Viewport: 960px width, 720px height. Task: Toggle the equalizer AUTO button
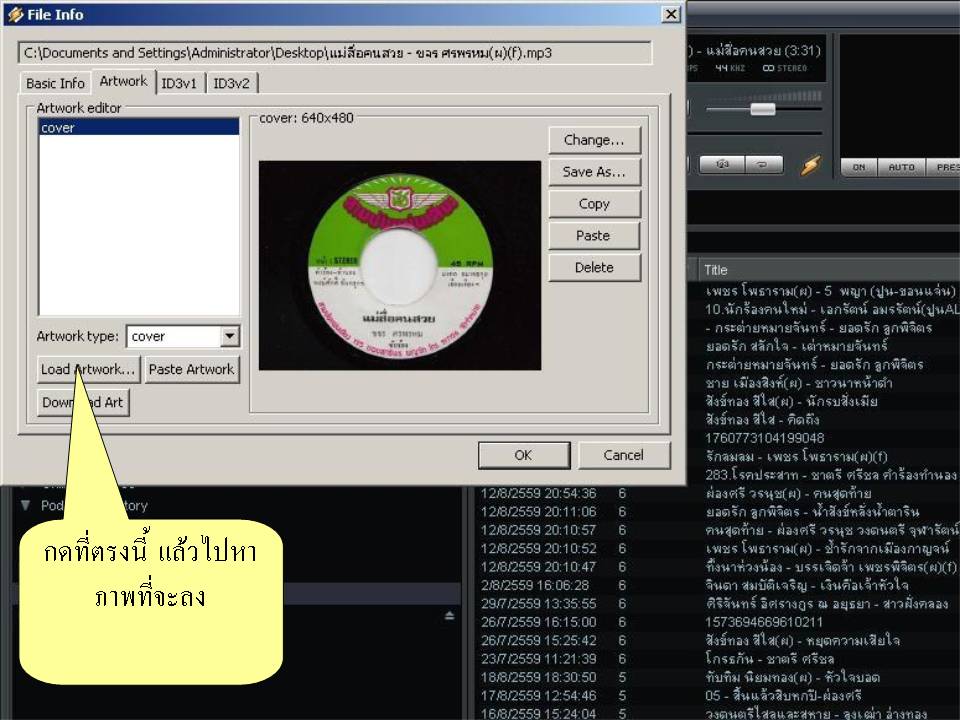pyautogui.click(x=901, y=167)
